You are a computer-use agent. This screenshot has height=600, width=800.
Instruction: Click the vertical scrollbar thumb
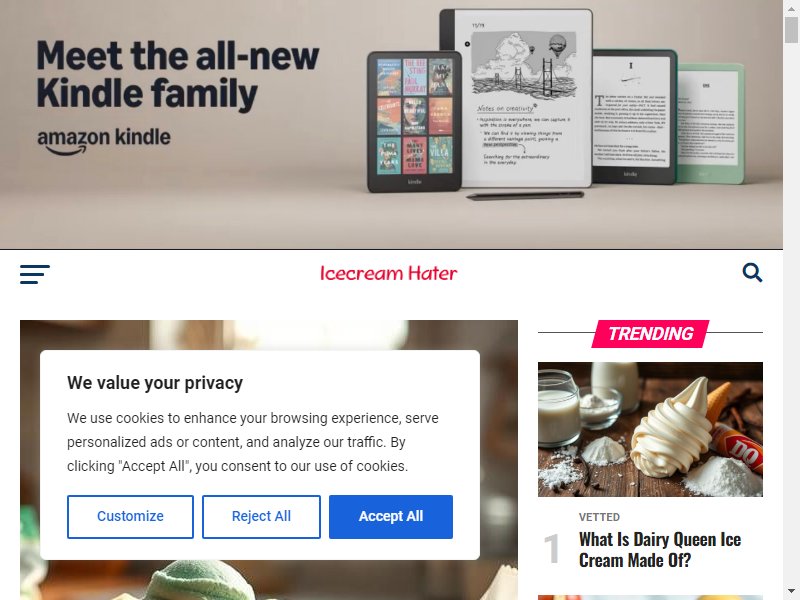[x=791, y=30]
